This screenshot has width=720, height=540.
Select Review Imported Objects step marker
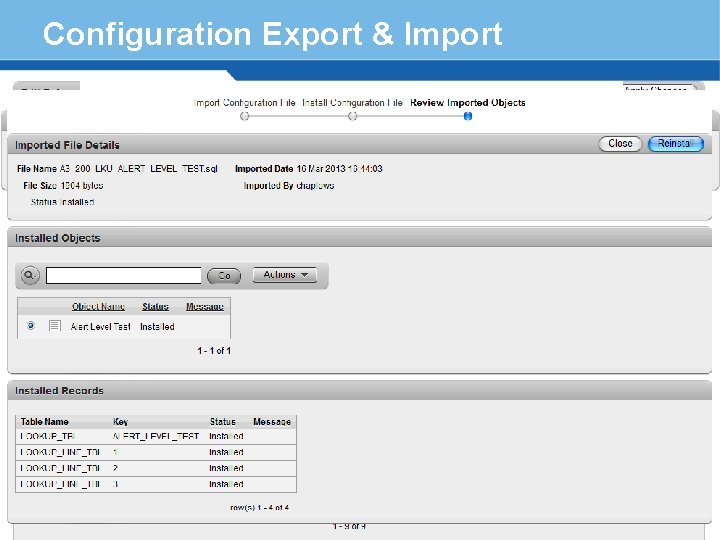[x=467, y=116]
